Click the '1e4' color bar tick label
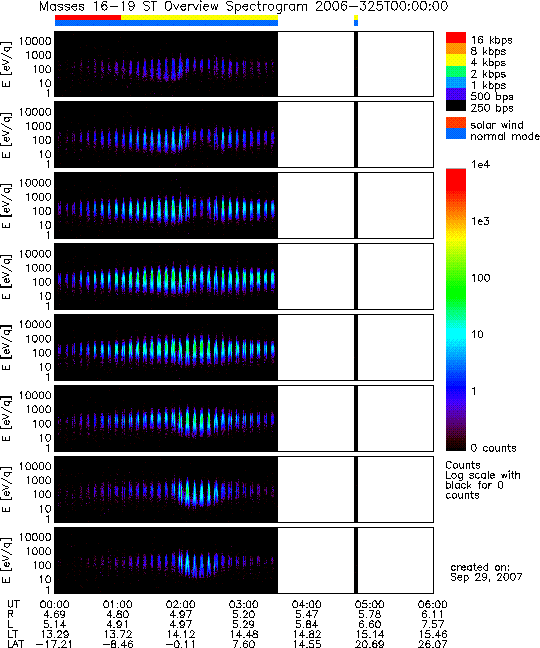This screenshot has width=540, height=648. coord(481,164)
